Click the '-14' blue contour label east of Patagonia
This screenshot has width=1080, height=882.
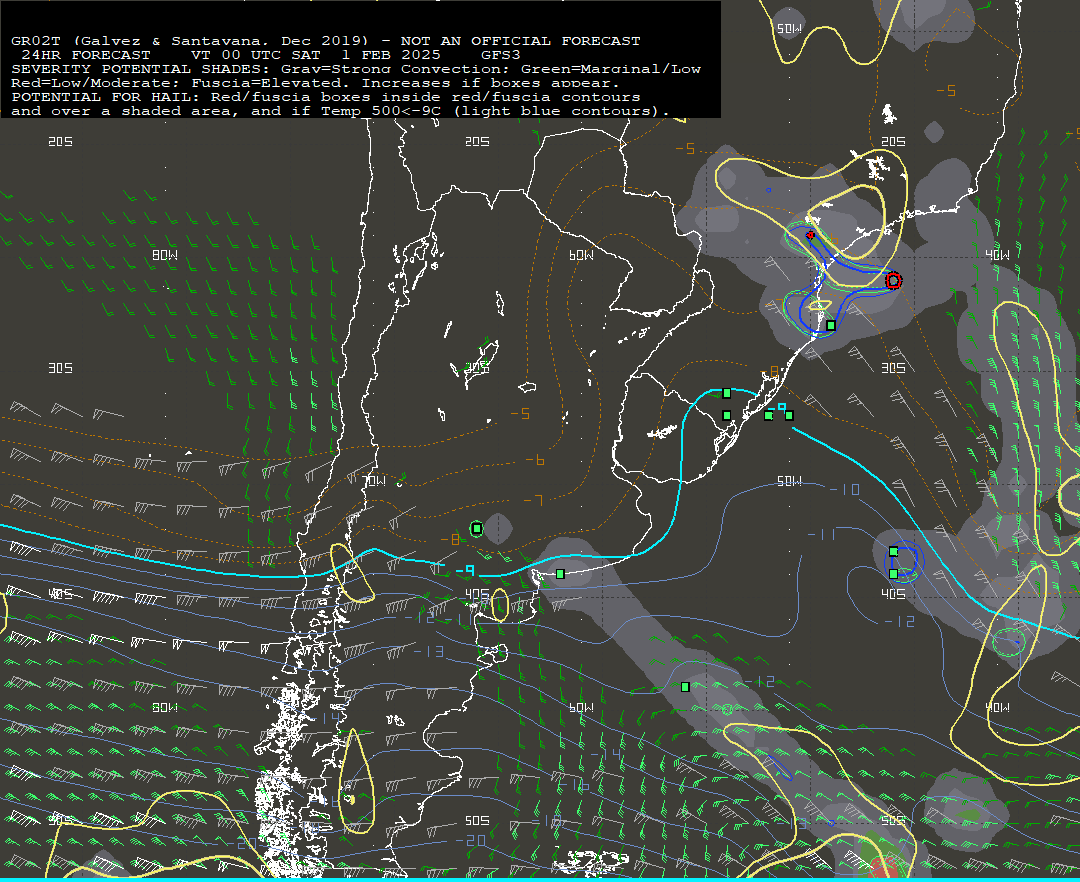point(605,755)
